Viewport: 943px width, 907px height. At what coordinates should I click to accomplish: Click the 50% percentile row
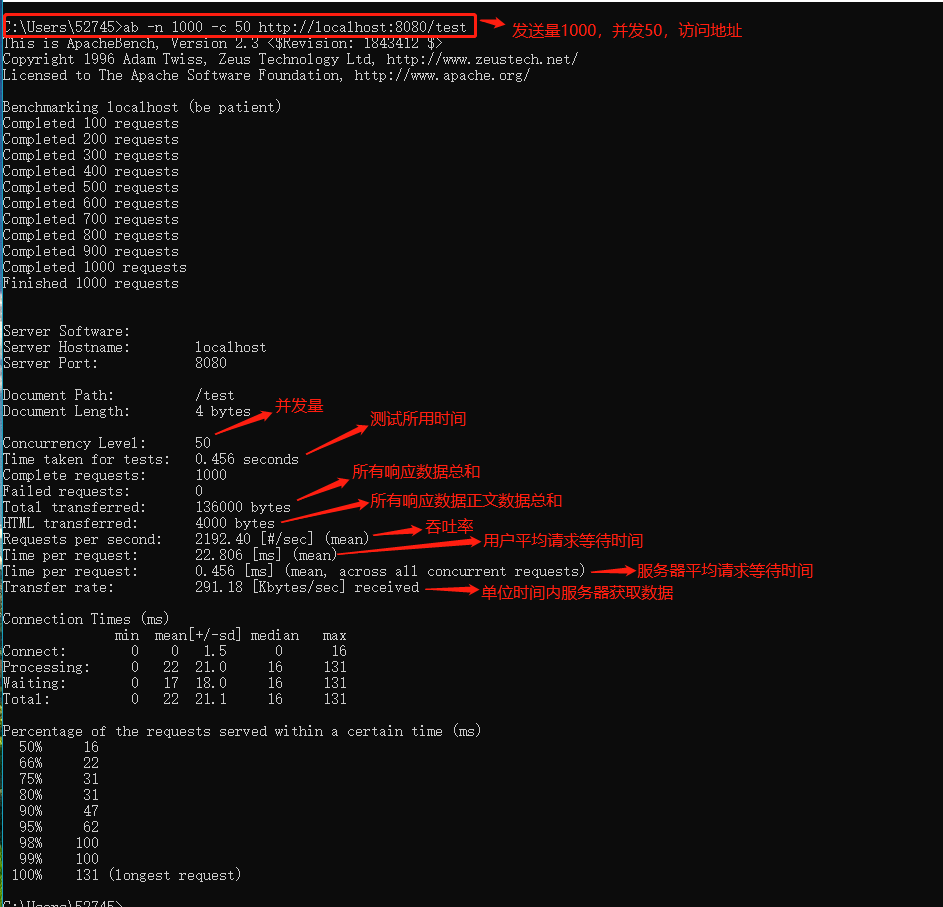click(58, 747)
